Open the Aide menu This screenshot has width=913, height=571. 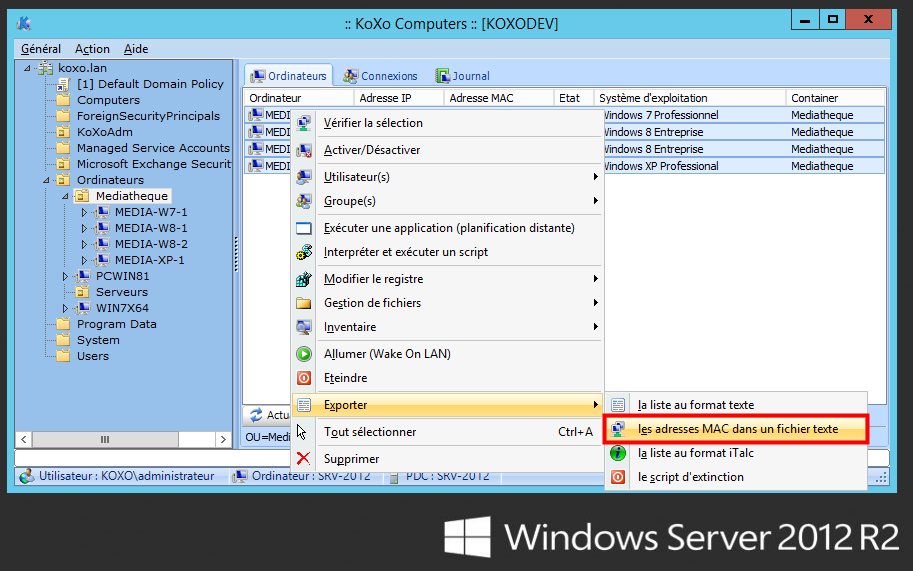click(x=136, y=49)
